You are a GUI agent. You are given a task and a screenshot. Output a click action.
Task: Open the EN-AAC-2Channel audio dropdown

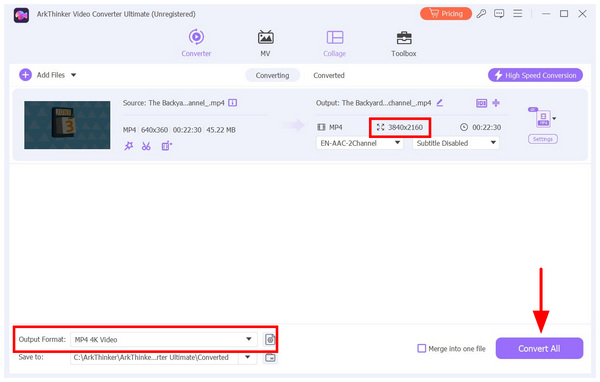pos(360,143)
